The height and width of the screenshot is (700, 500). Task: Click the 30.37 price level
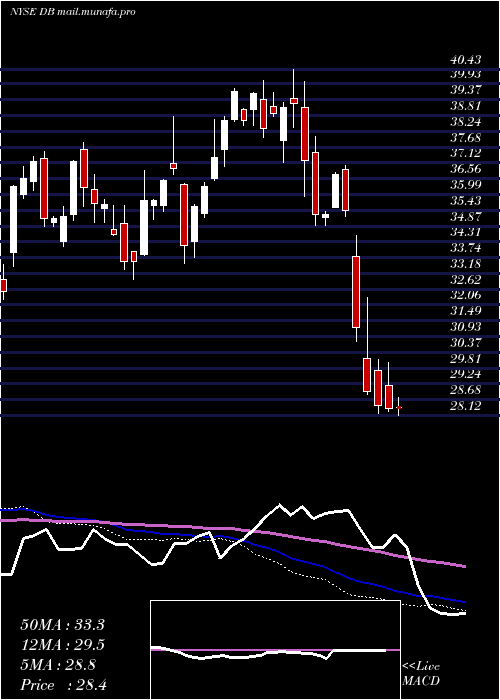coord(465,343)
